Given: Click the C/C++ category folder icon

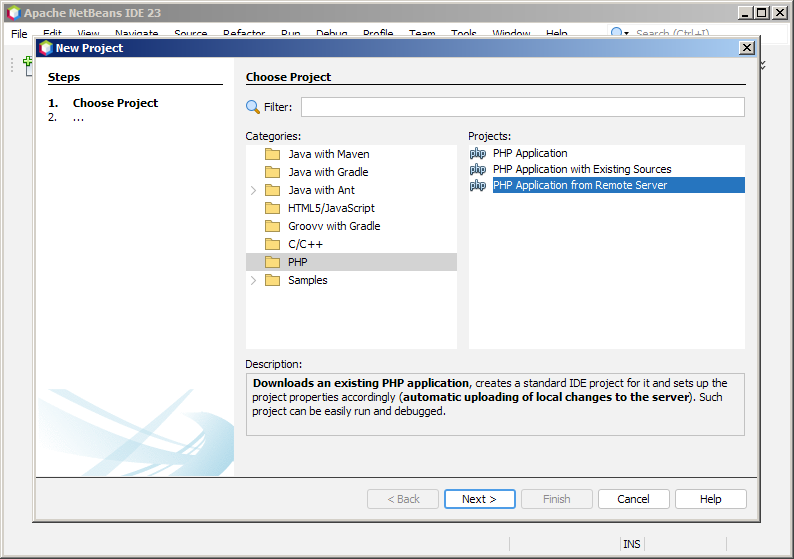Looking at the screenshot, I should click(x=272, y=244).
